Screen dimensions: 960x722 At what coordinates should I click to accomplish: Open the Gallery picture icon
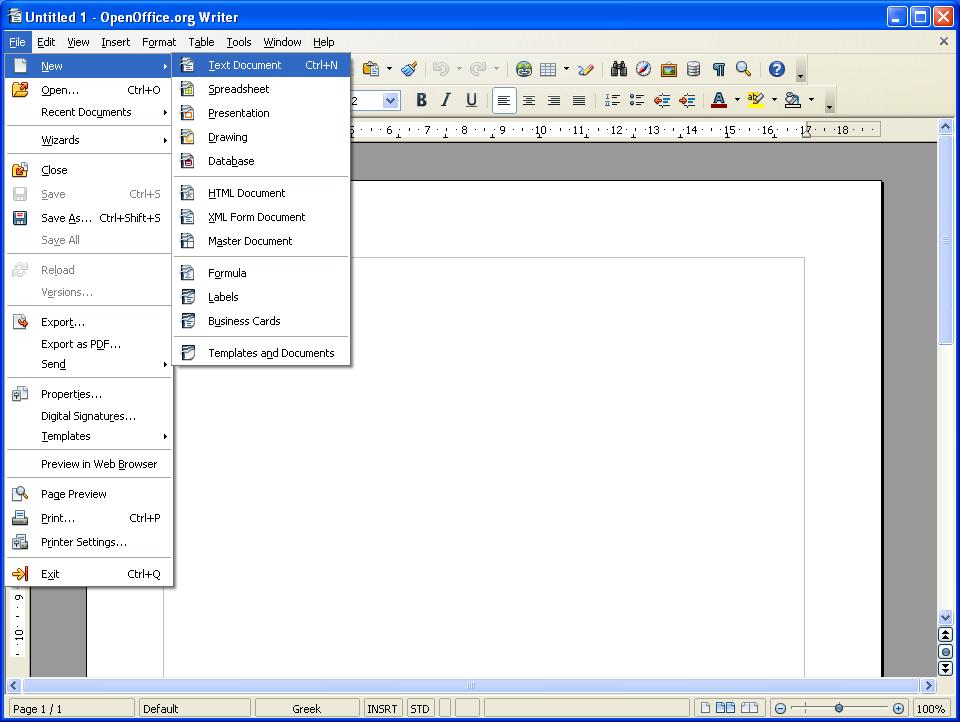[x=669, y=69]
